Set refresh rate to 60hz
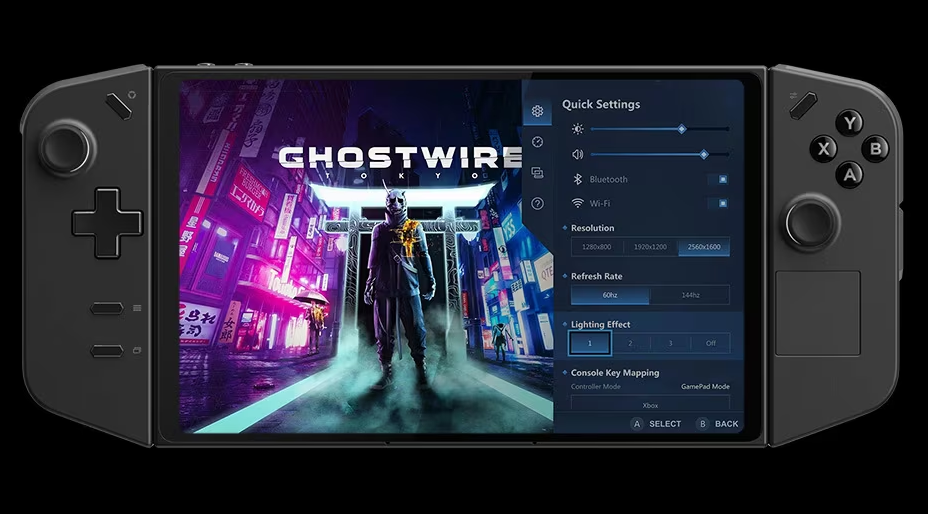Viewport: 928px width, 514px height. point(610,295)
